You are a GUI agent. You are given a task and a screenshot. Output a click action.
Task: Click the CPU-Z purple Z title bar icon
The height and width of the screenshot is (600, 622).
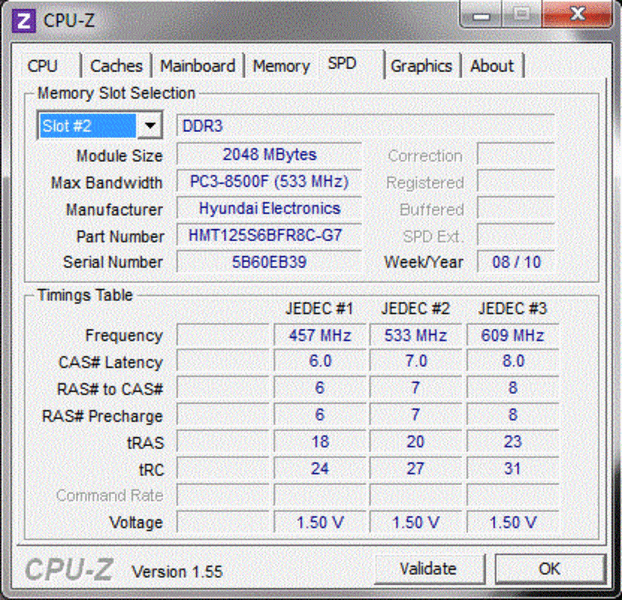(x=23, y=20)
